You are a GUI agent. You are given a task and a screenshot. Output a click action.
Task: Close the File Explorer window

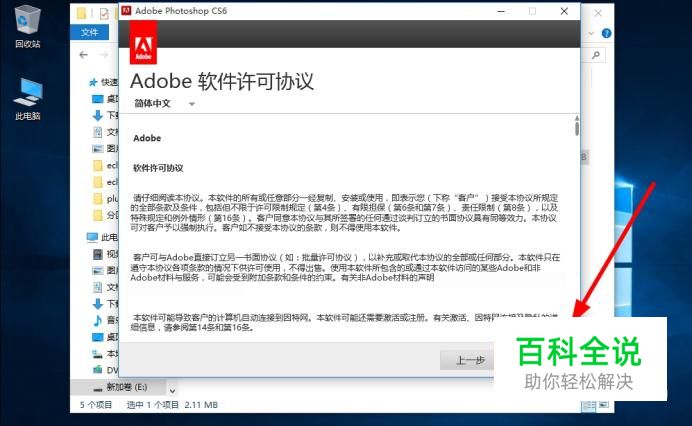coord(598,13)
